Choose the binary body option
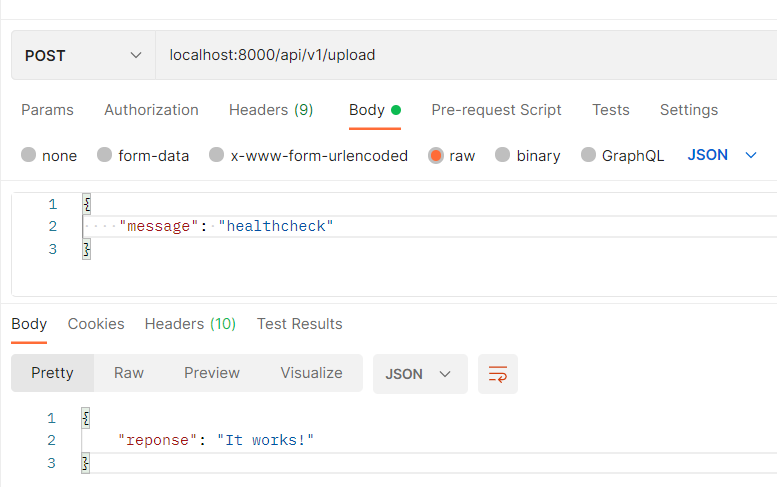This screenshot has height=487, width=777. (502, 155)
